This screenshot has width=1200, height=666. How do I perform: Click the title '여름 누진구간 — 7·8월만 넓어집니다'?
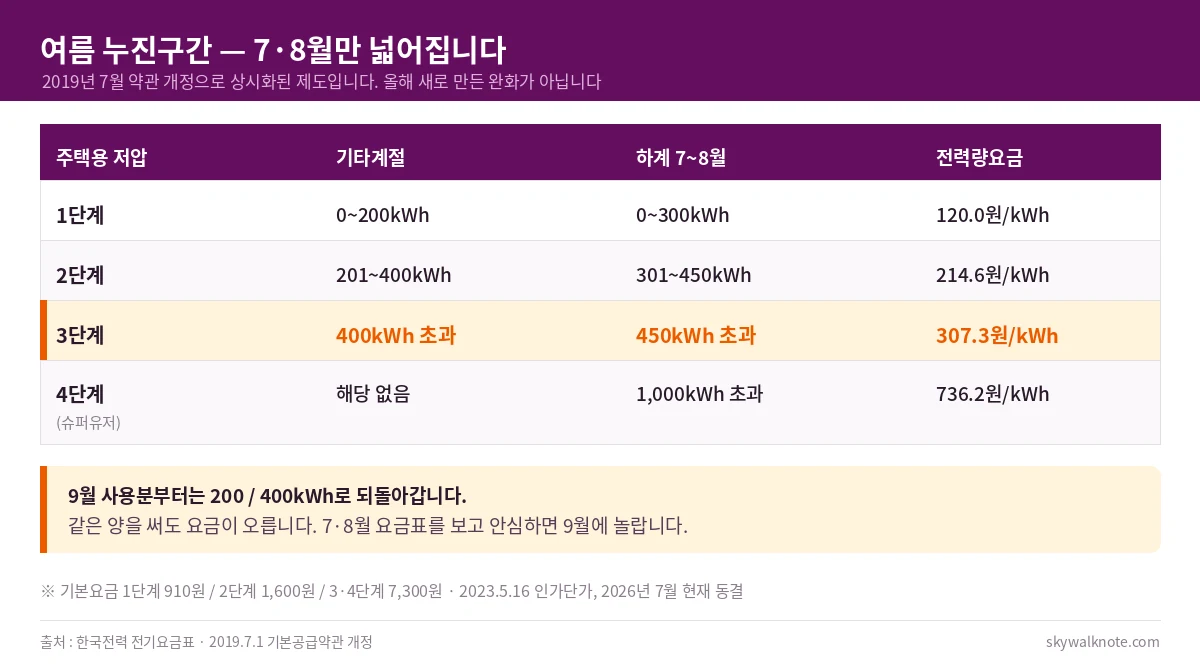(x=273, y=48)
